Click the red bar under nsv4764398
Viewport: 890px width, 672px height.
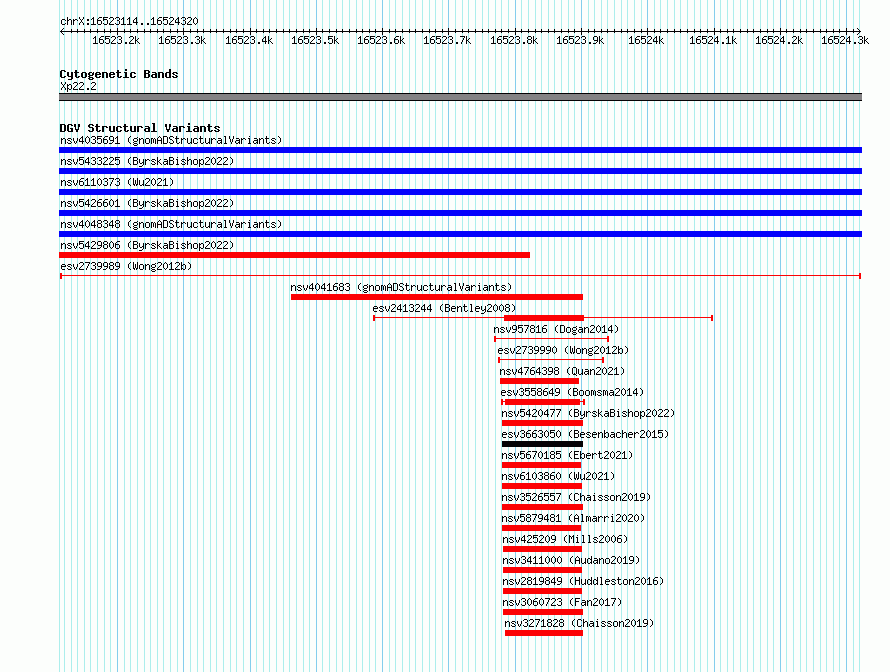click(539, 381)
